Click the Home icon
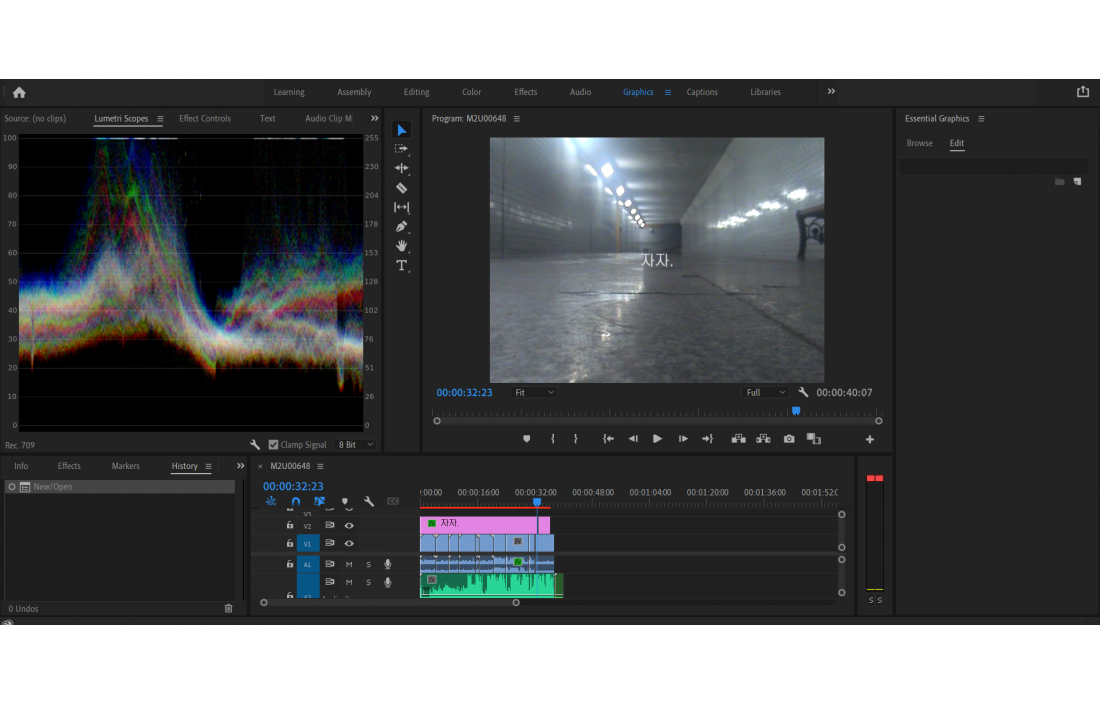The image size is (1100, 705). click(x=19, y=92)
